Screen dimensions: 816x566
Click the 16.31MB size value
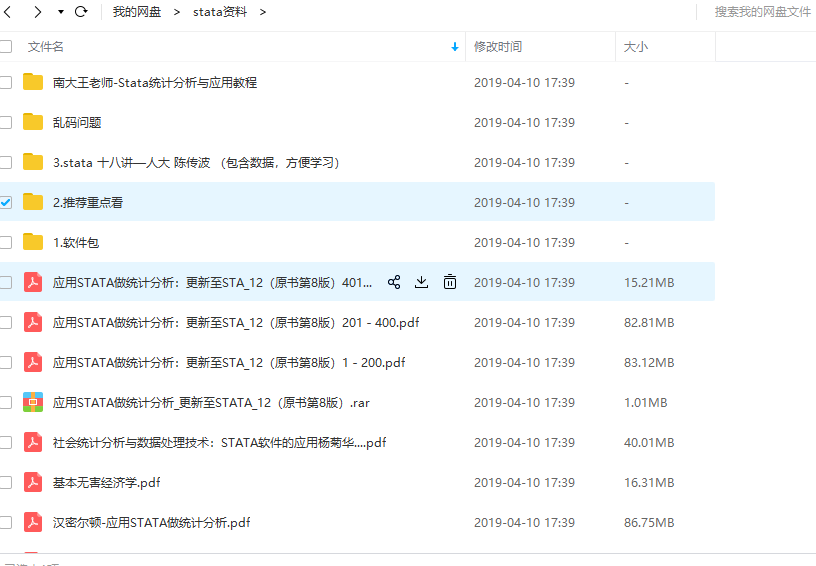tap(649, 483)
